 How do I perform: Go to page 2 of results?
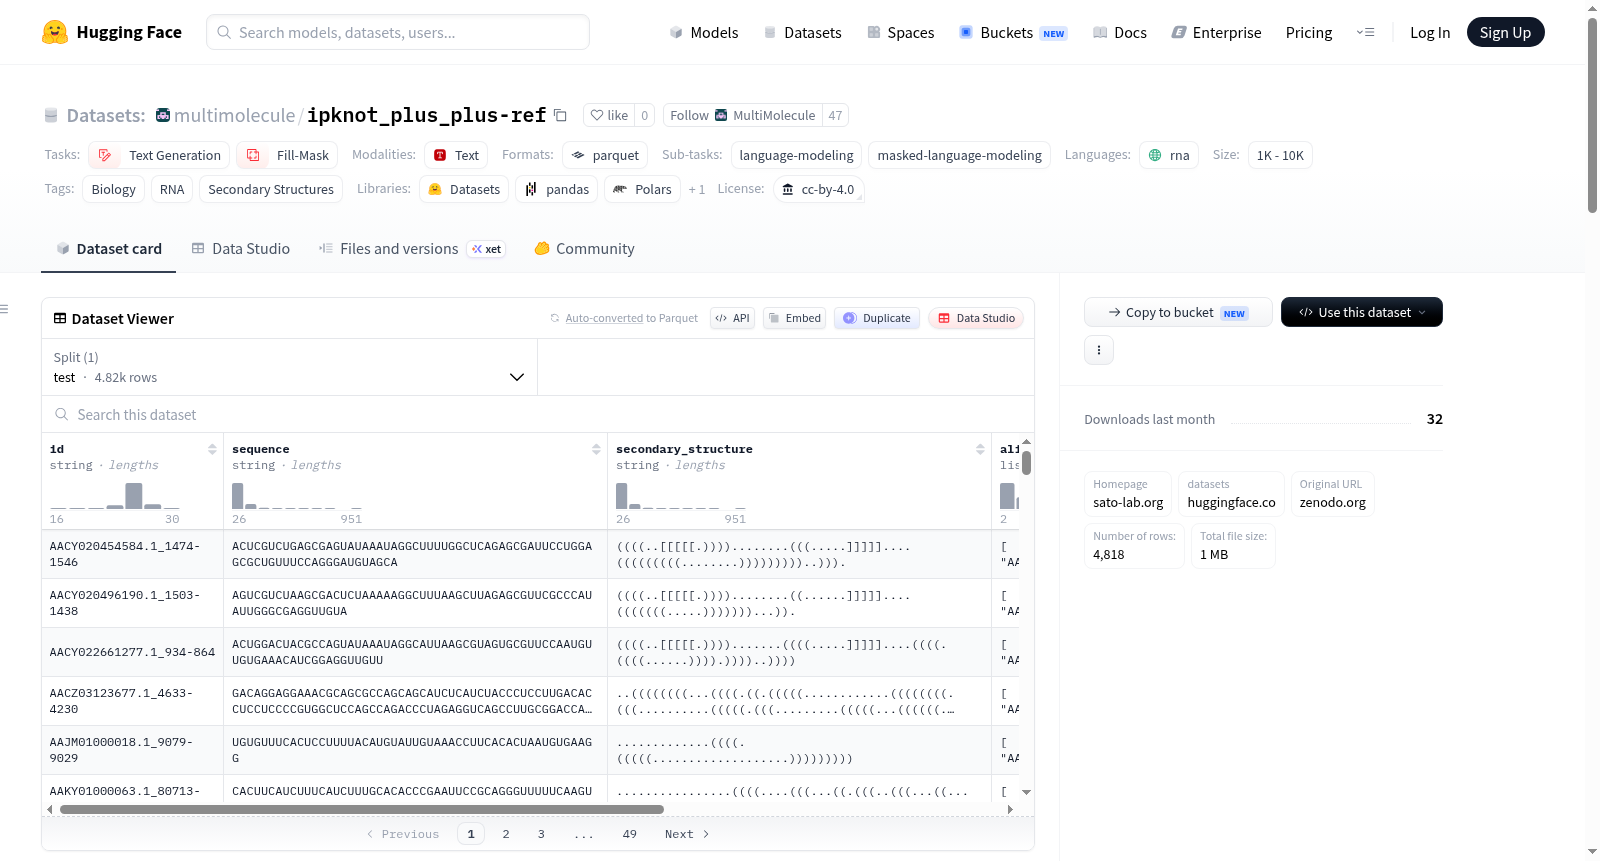tap(506, 834)
